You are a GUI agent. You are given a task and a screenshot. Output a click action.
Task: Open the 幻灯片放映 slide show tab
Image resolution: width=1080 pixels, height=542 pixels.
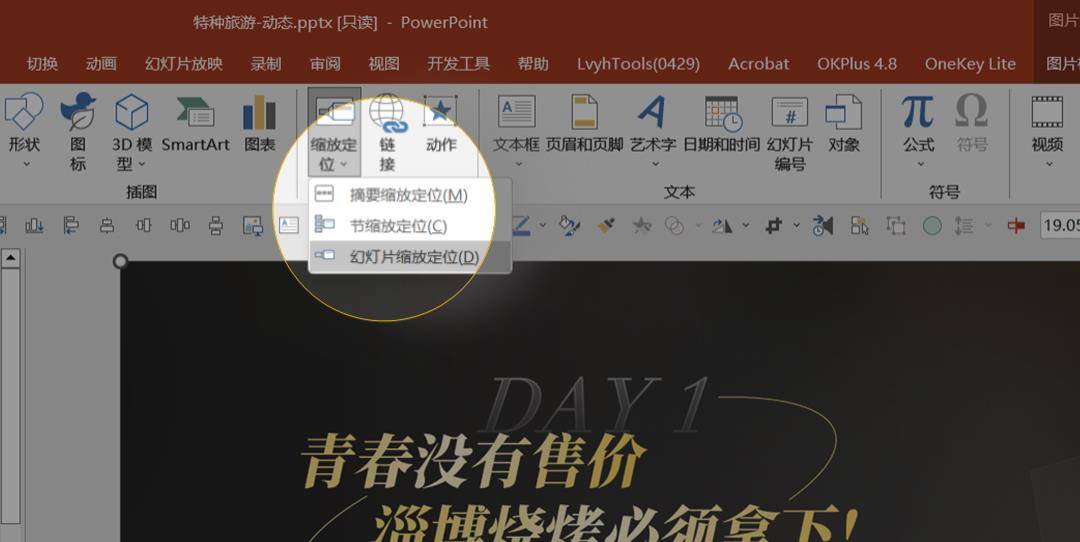(x=184, y=64)
